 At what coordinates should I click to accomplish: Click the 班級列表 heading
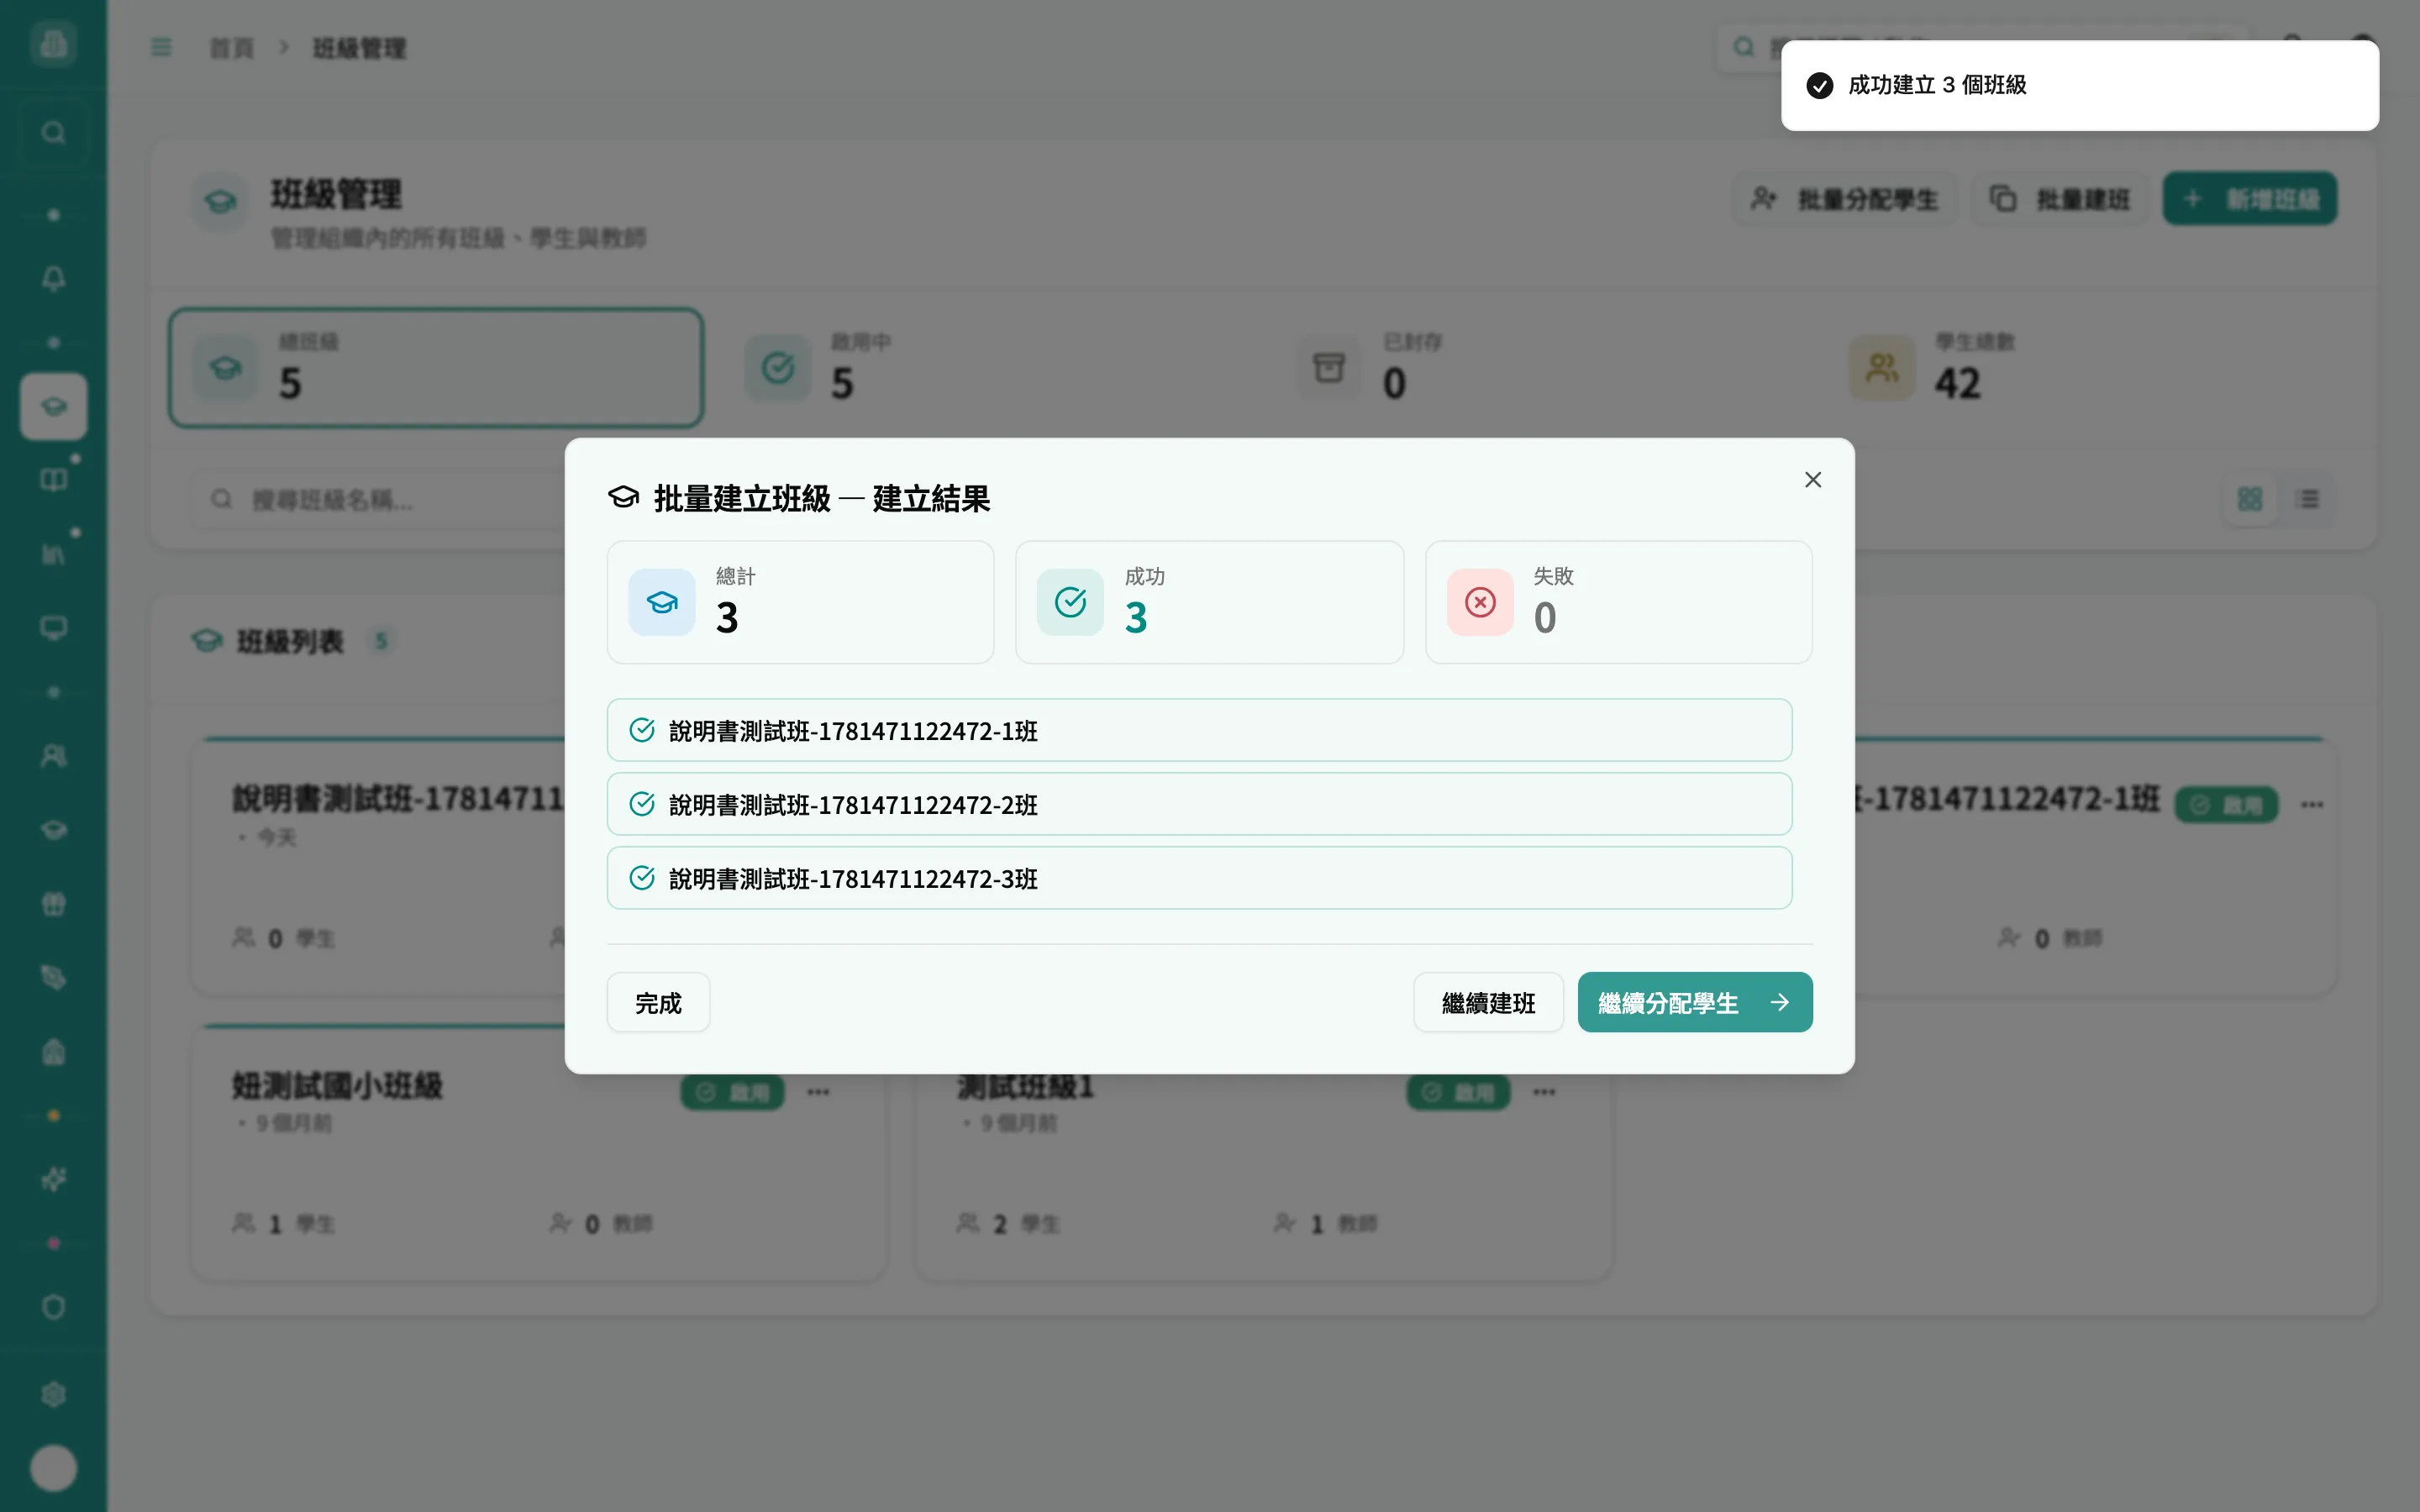coord(289,641)
